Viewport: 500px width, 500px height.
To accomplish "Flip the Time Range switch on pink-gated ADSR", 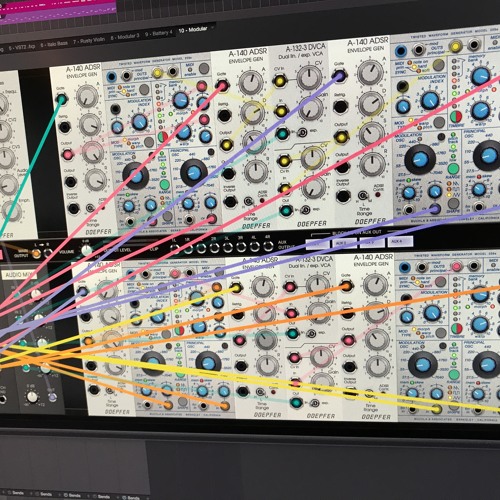I will [248, 201].
